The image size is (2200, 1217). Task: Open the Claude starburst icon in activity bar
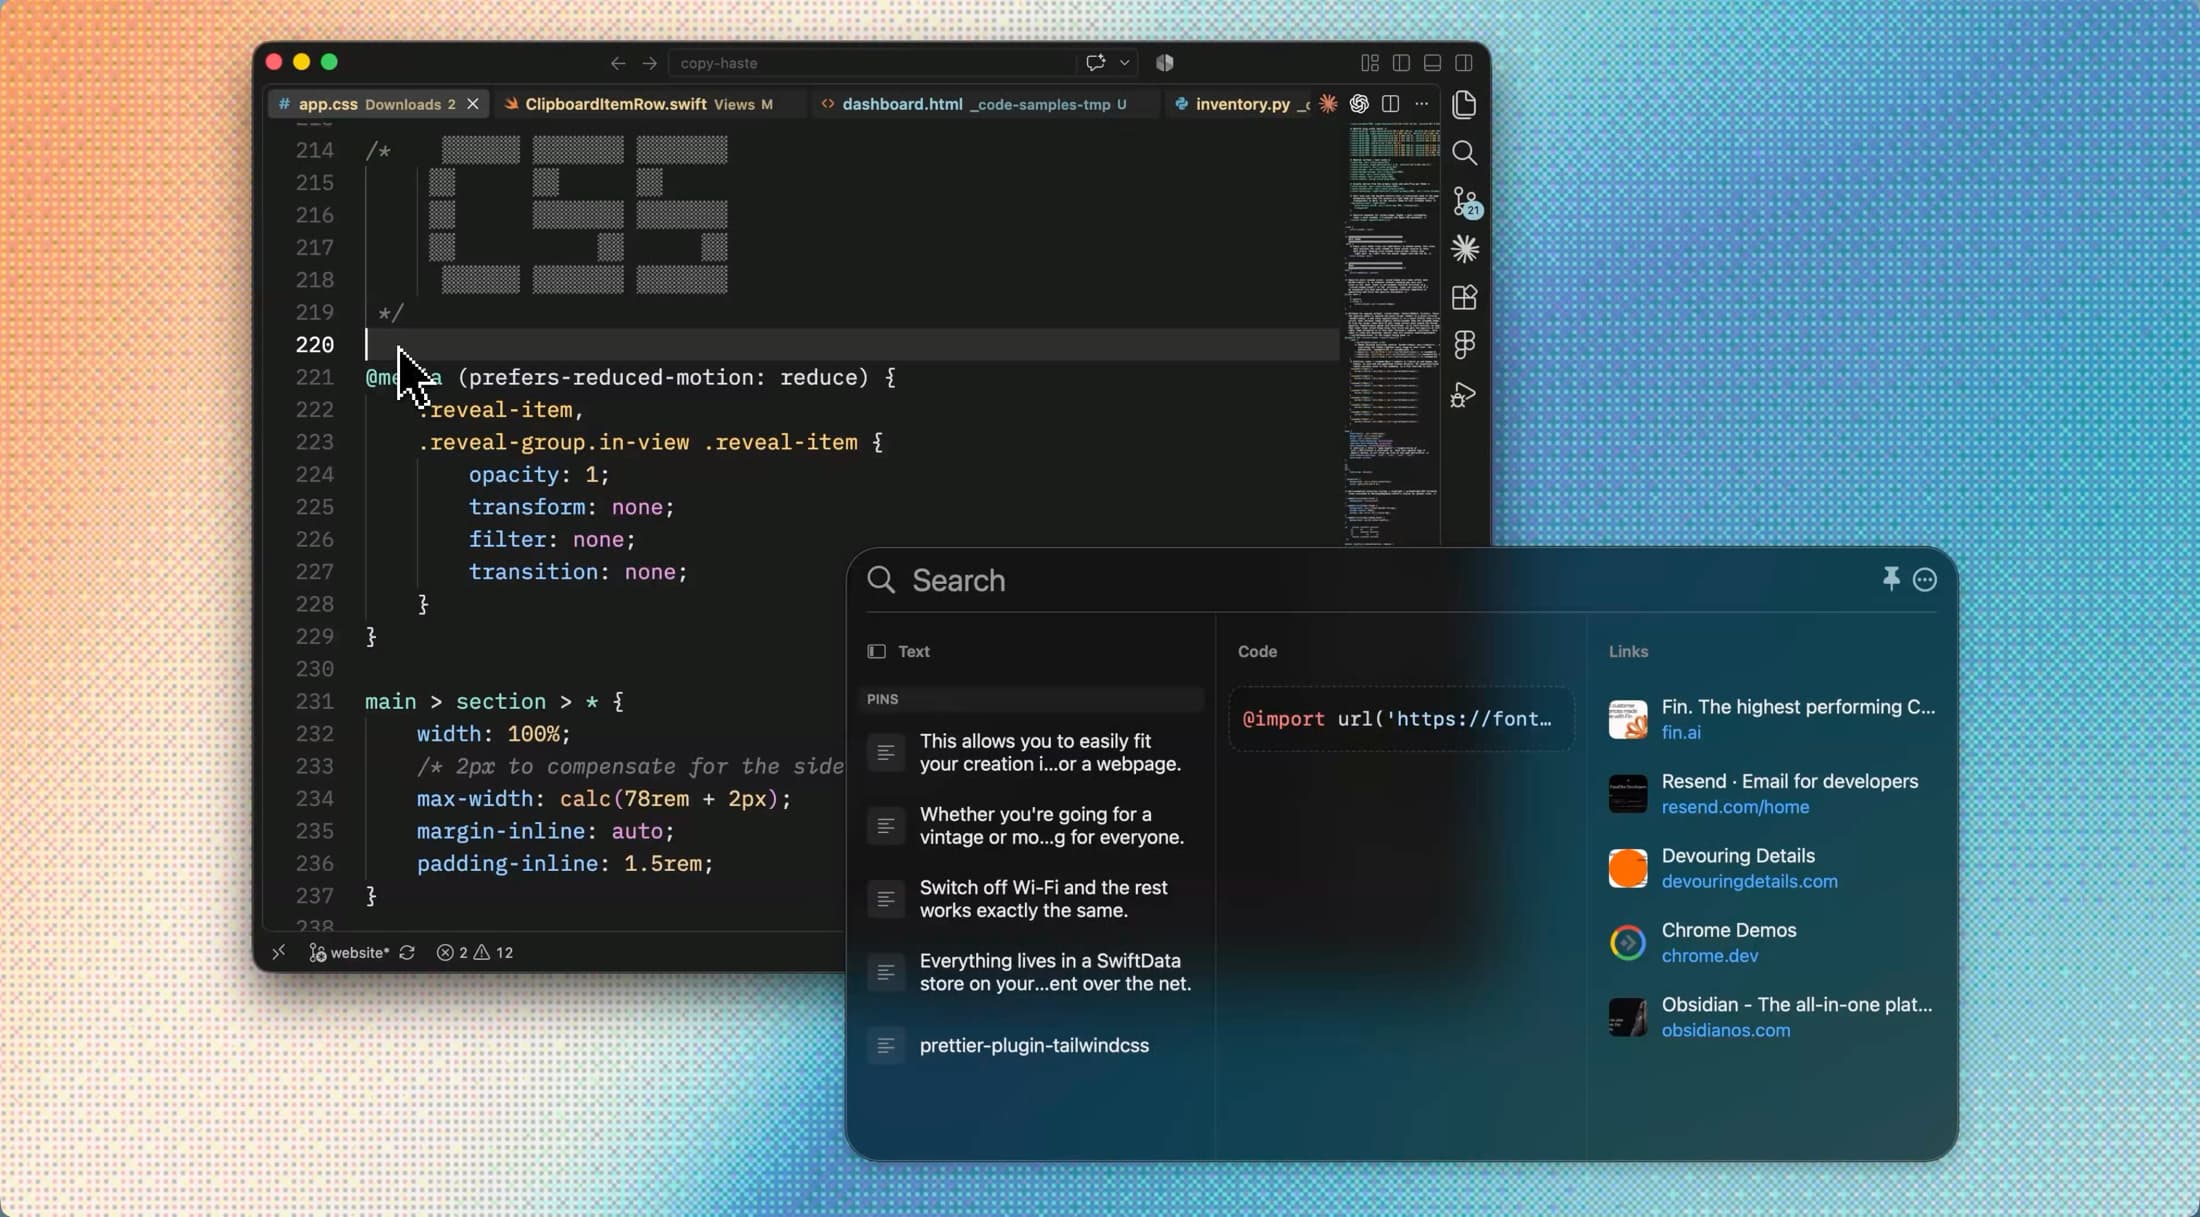click(x=1465, y=249)
